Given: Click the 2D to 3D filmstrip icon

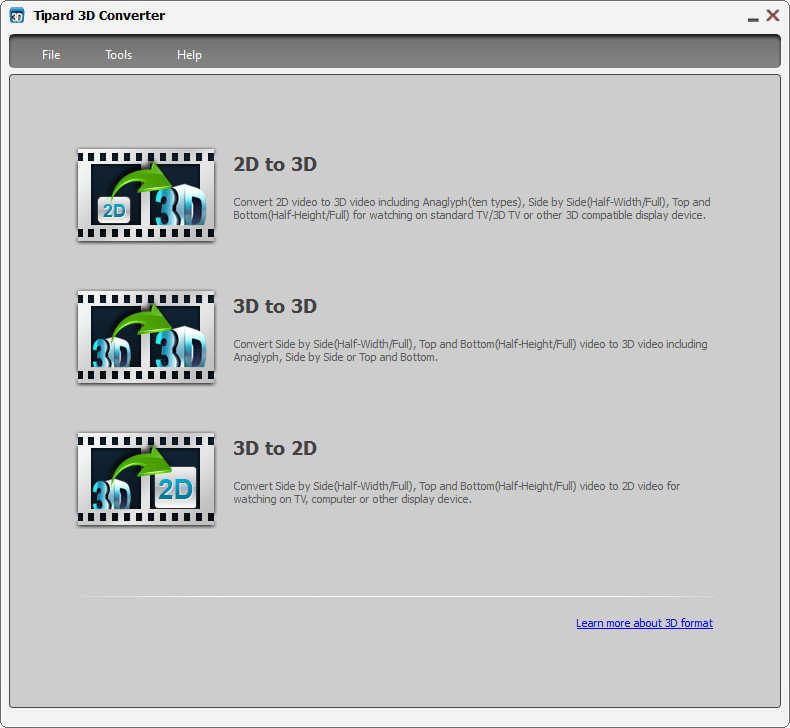Looking at the screenshot, I should click(x=146, y=195).
